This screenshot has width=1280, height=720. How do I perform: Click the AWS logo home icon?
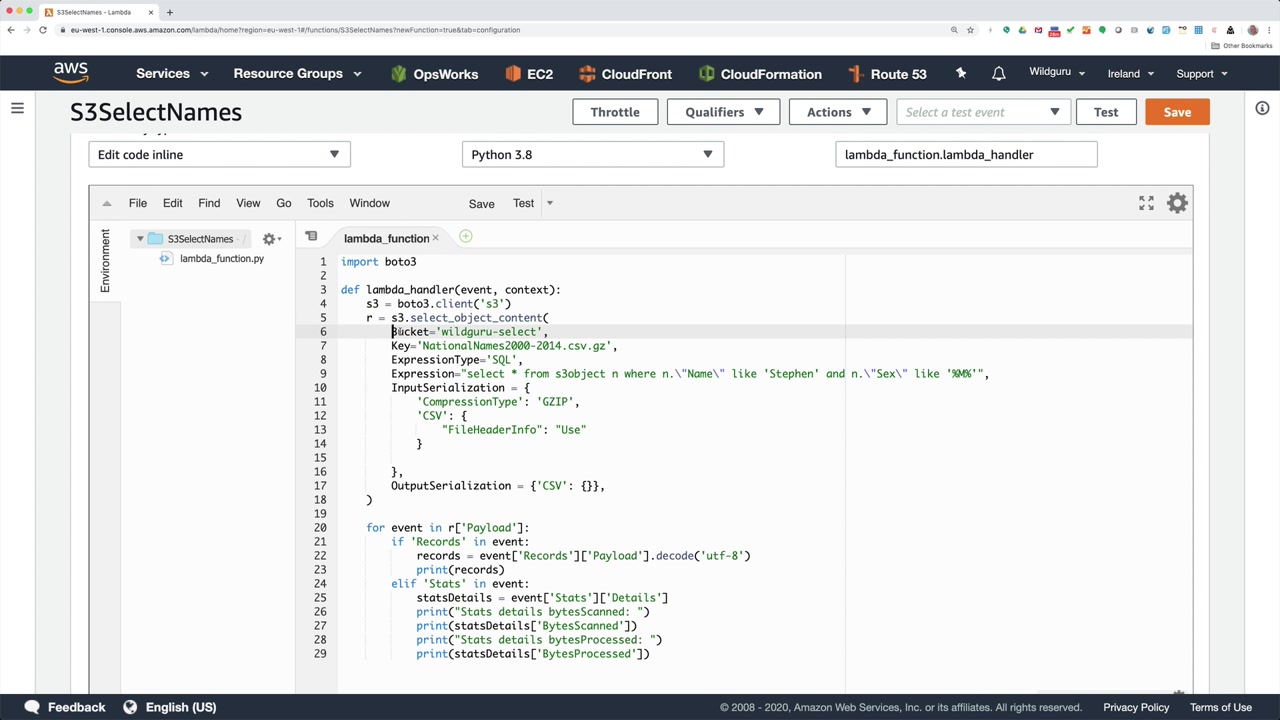[71, 73]
